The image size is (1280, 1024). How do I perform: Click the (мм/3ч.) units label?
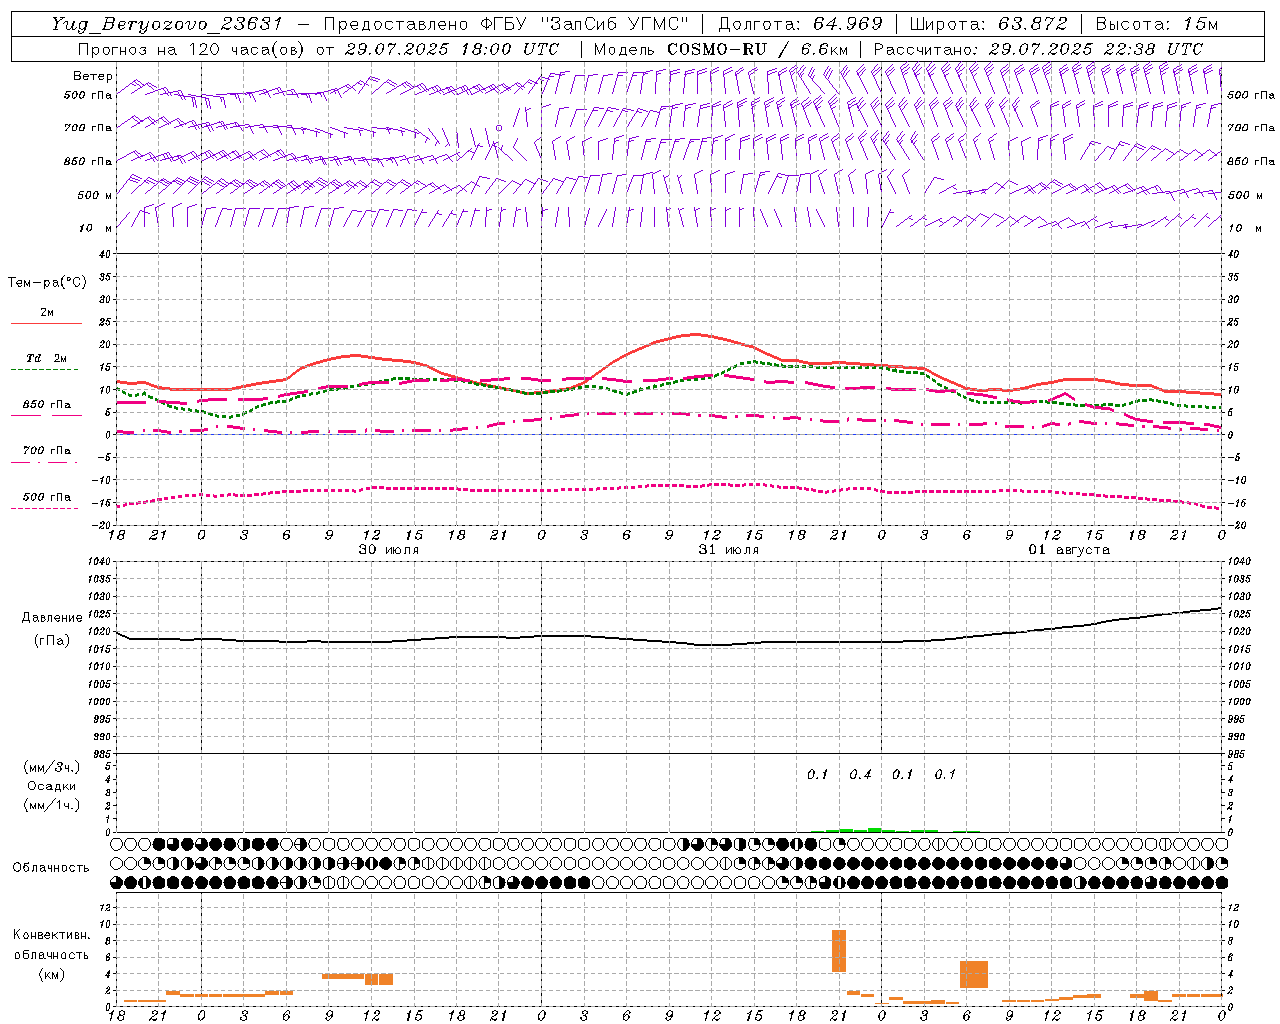click(x=51, y=767)
